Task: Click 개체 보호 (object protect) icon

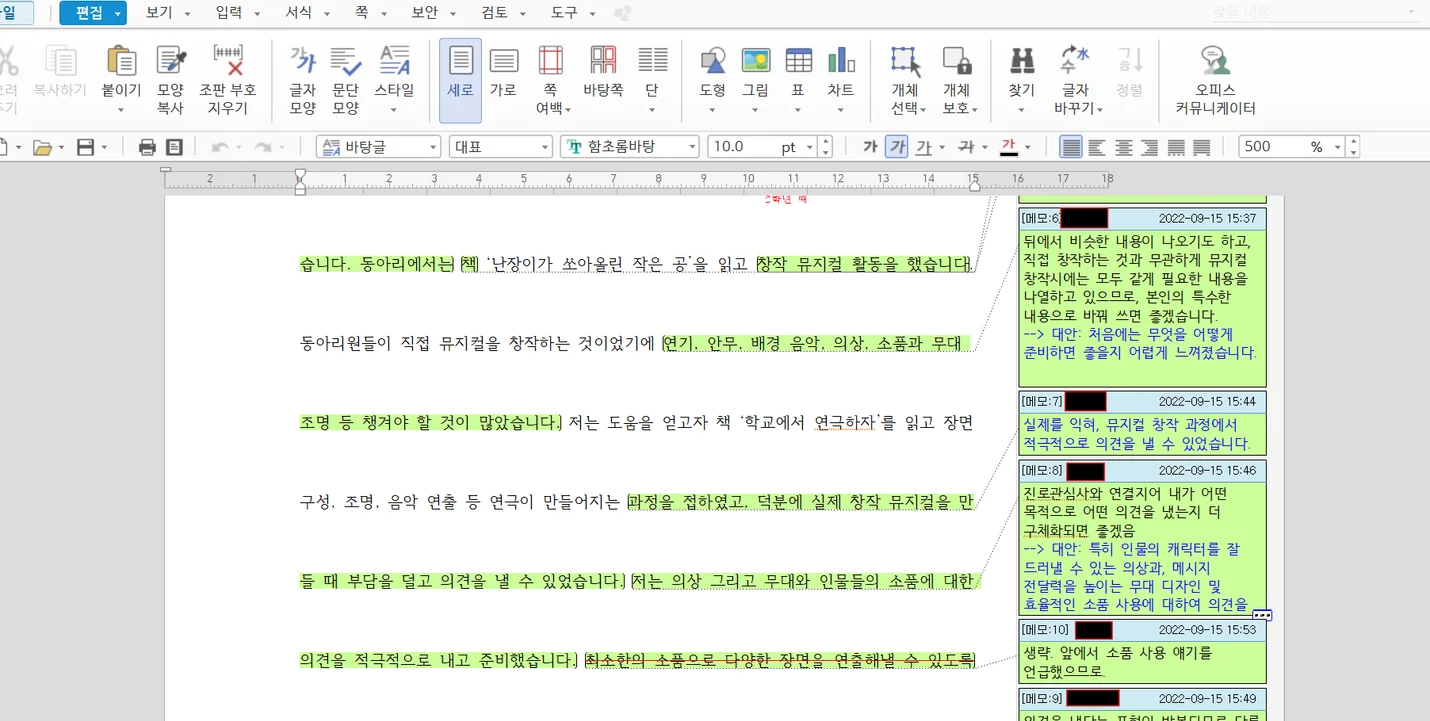Action: pos(957,62)
